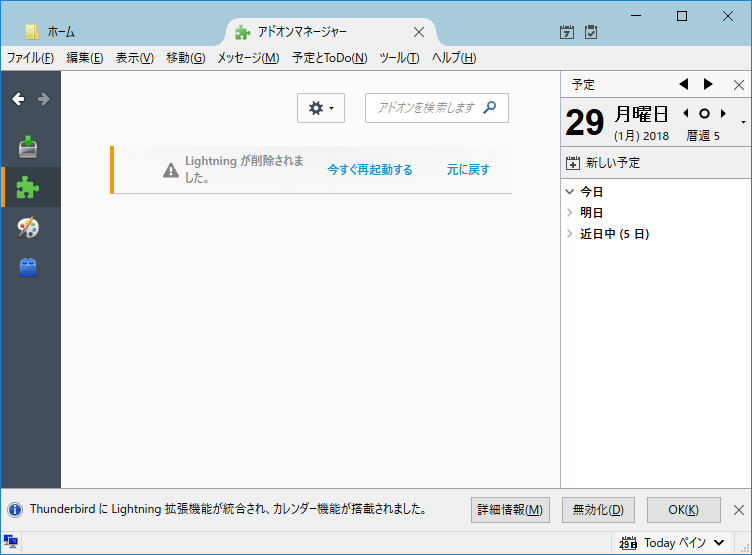This screenshot has width=752, height=555.
Task: Close the アドオンマネージャー tab
Action: pos(419,32)
